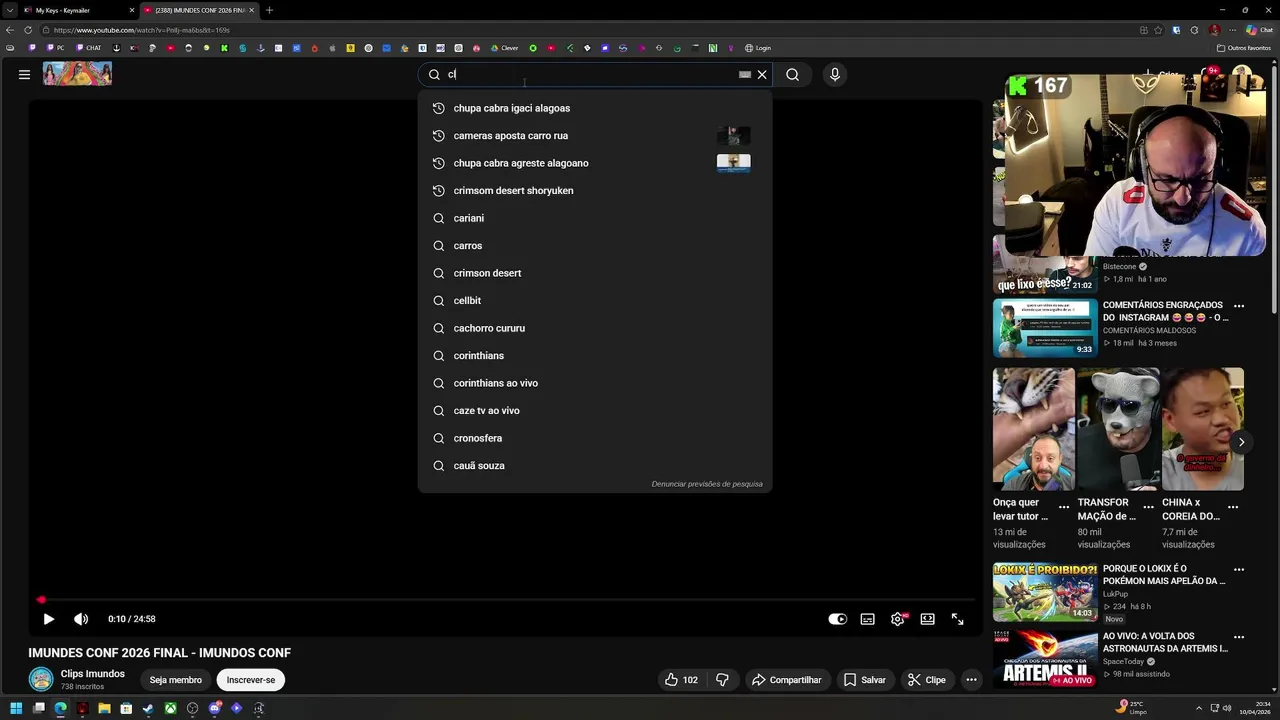Clear the search box with X
The width and height of the screenshot is (1280, 720).
pyautogui.click(x=762, y=74)
